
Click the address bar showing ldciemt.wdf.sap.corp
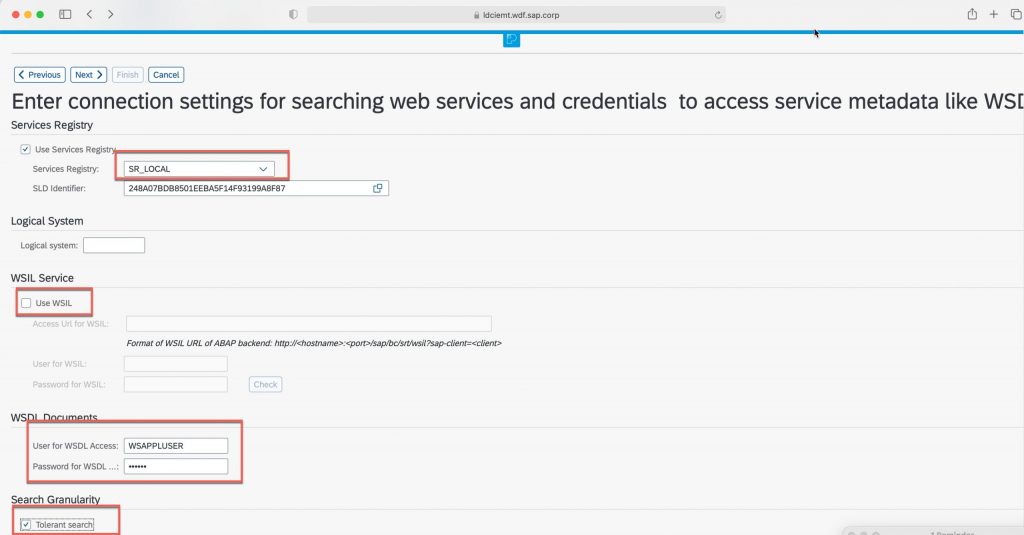coord(516,15)
